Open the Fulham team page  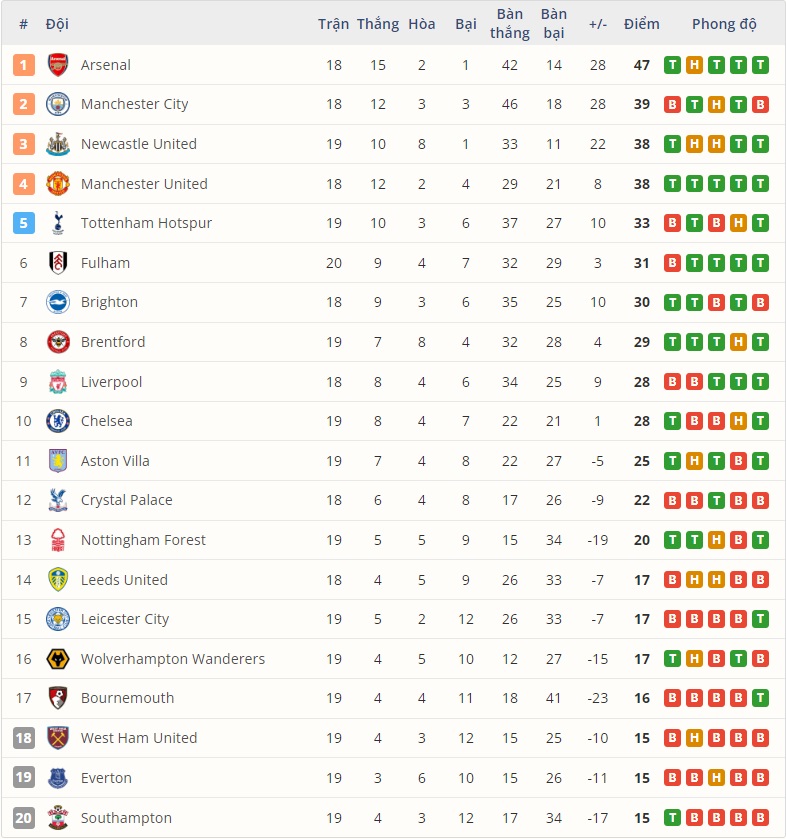106,263
